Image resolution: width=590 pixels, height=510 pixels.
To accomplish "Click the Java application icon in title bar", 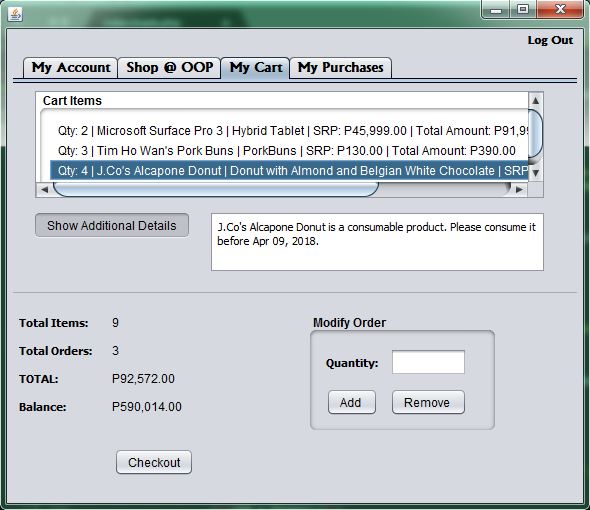I will [15, 14].
